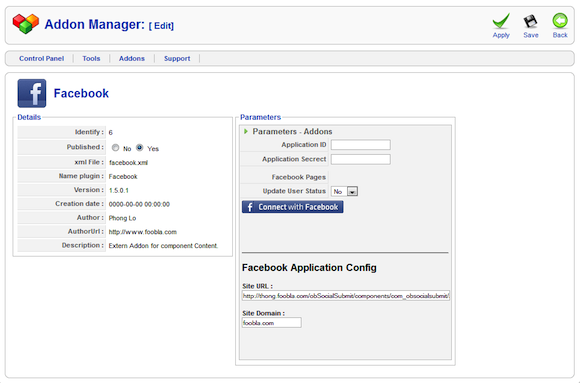
Task: Click the Facebook logo icon
Action: click(x=32, y=93)
